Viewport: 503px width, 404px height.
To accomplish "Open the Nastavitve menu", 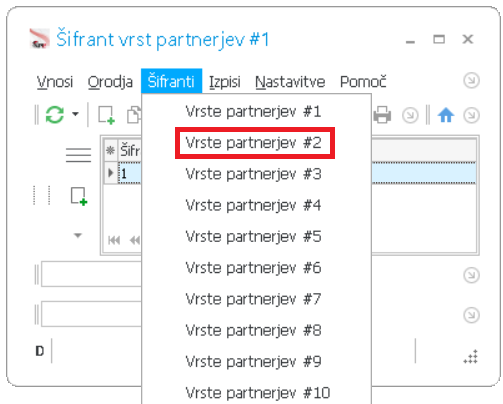I will (290, 82).
